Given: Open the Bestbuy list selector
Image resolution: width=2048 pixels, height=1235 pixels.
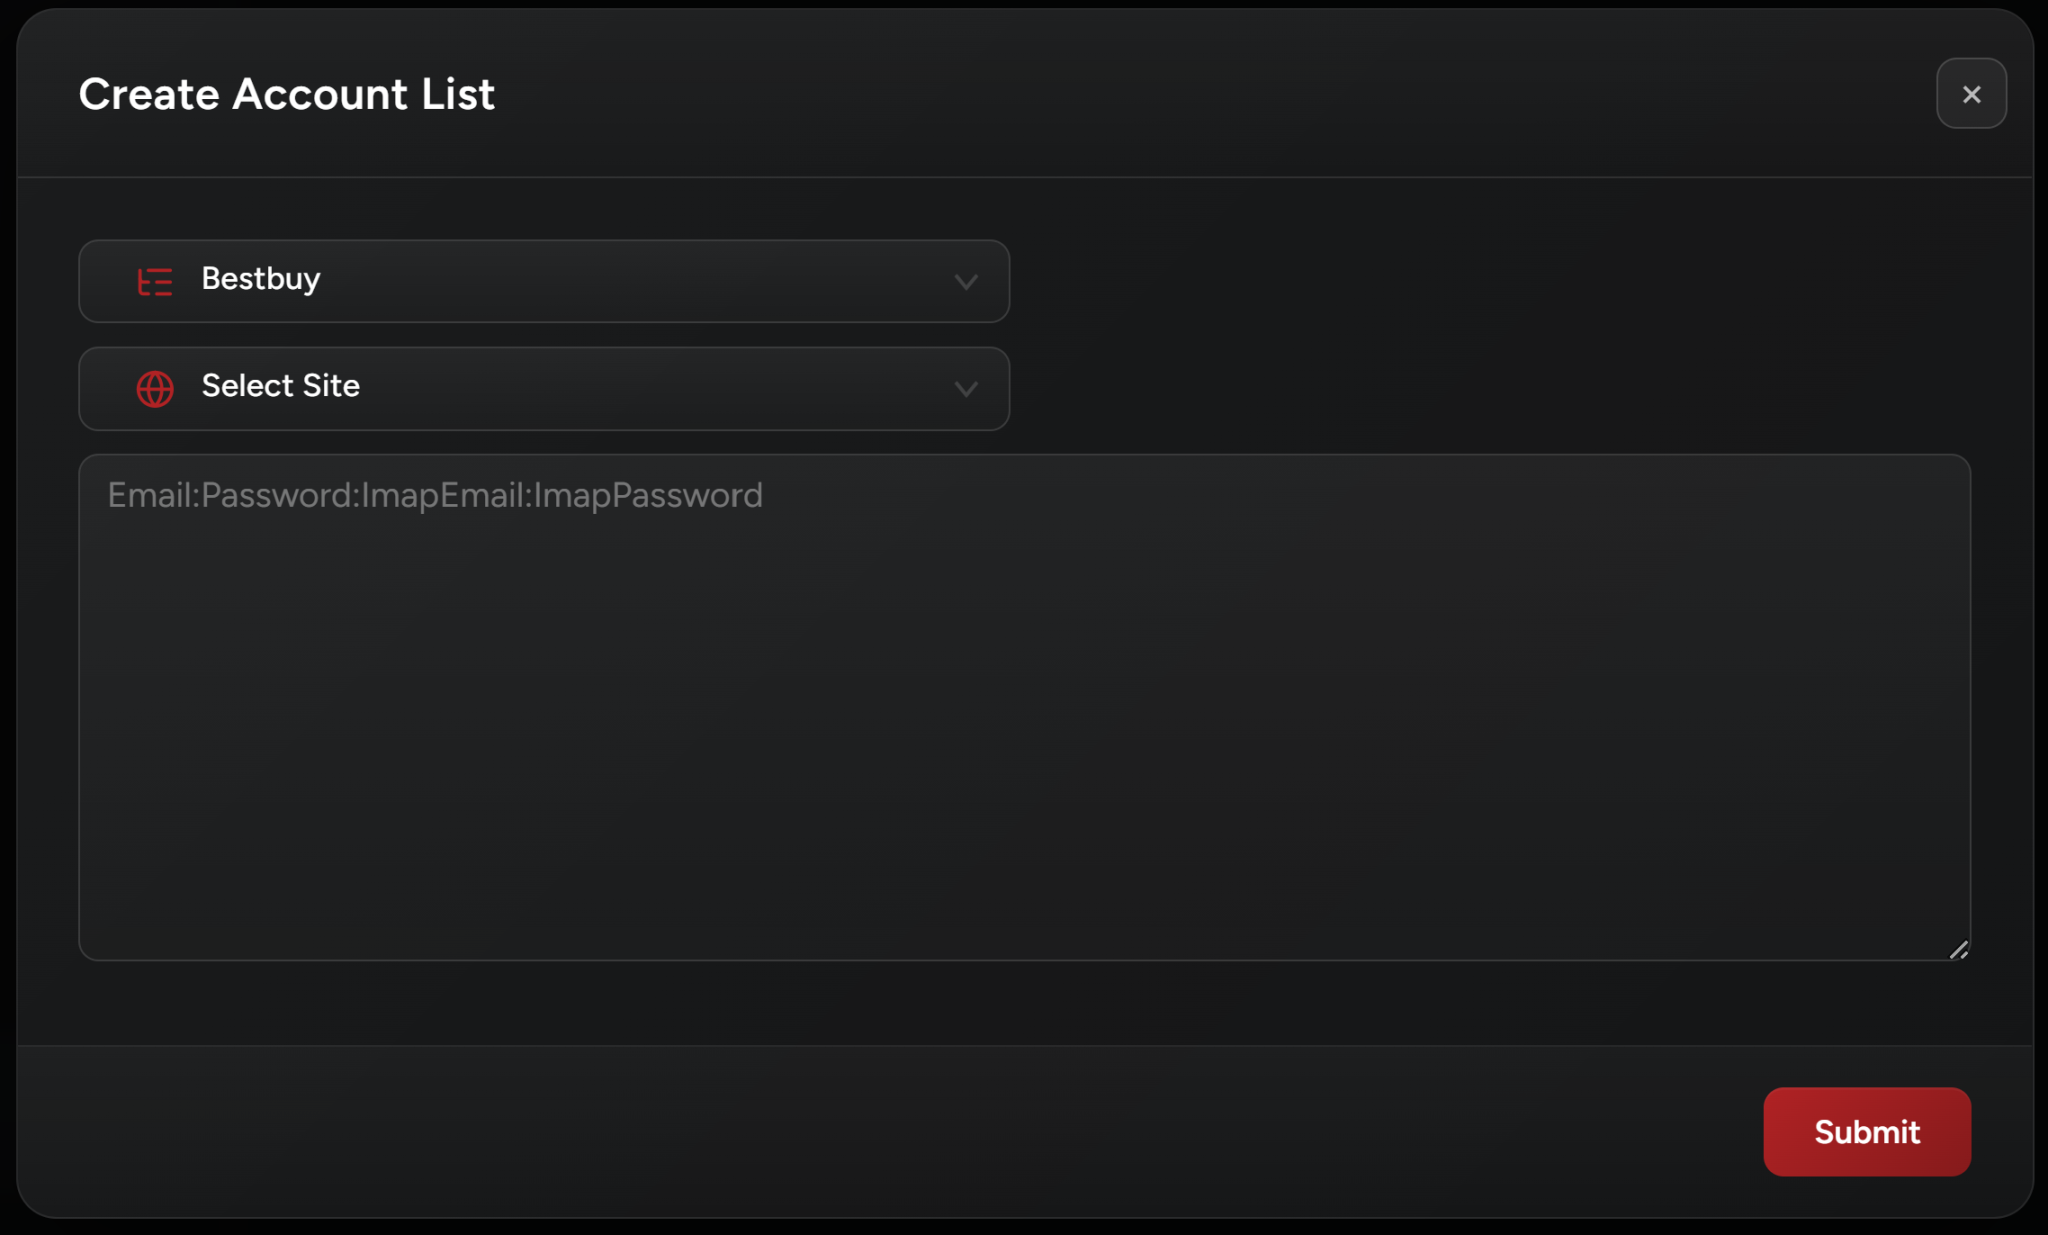Looking at the screenshot, I should tap(543, 281).
